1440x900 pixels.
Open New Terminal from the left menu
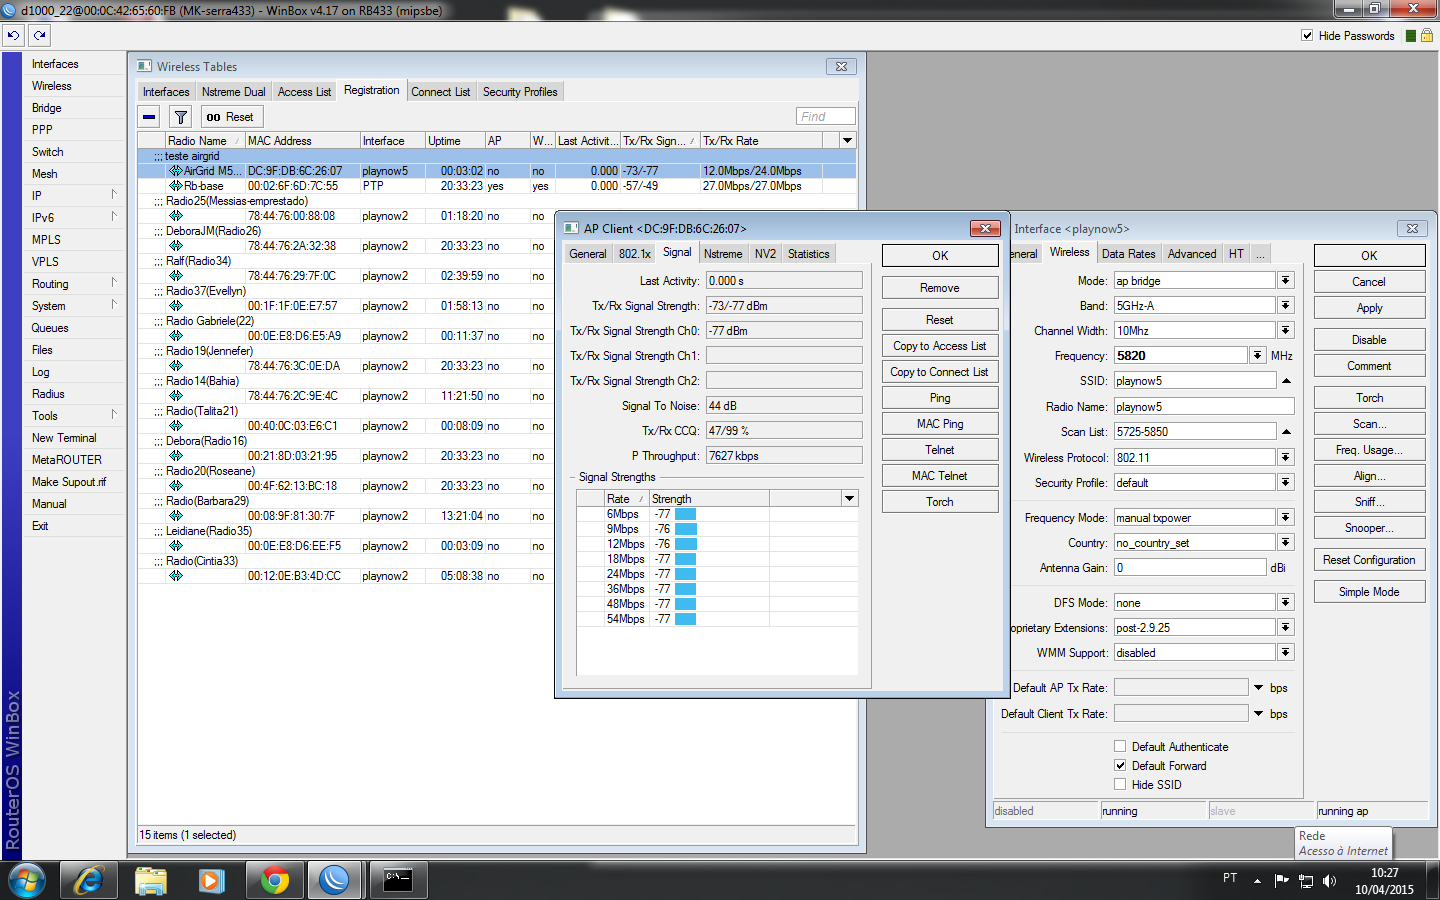[64, 438]
